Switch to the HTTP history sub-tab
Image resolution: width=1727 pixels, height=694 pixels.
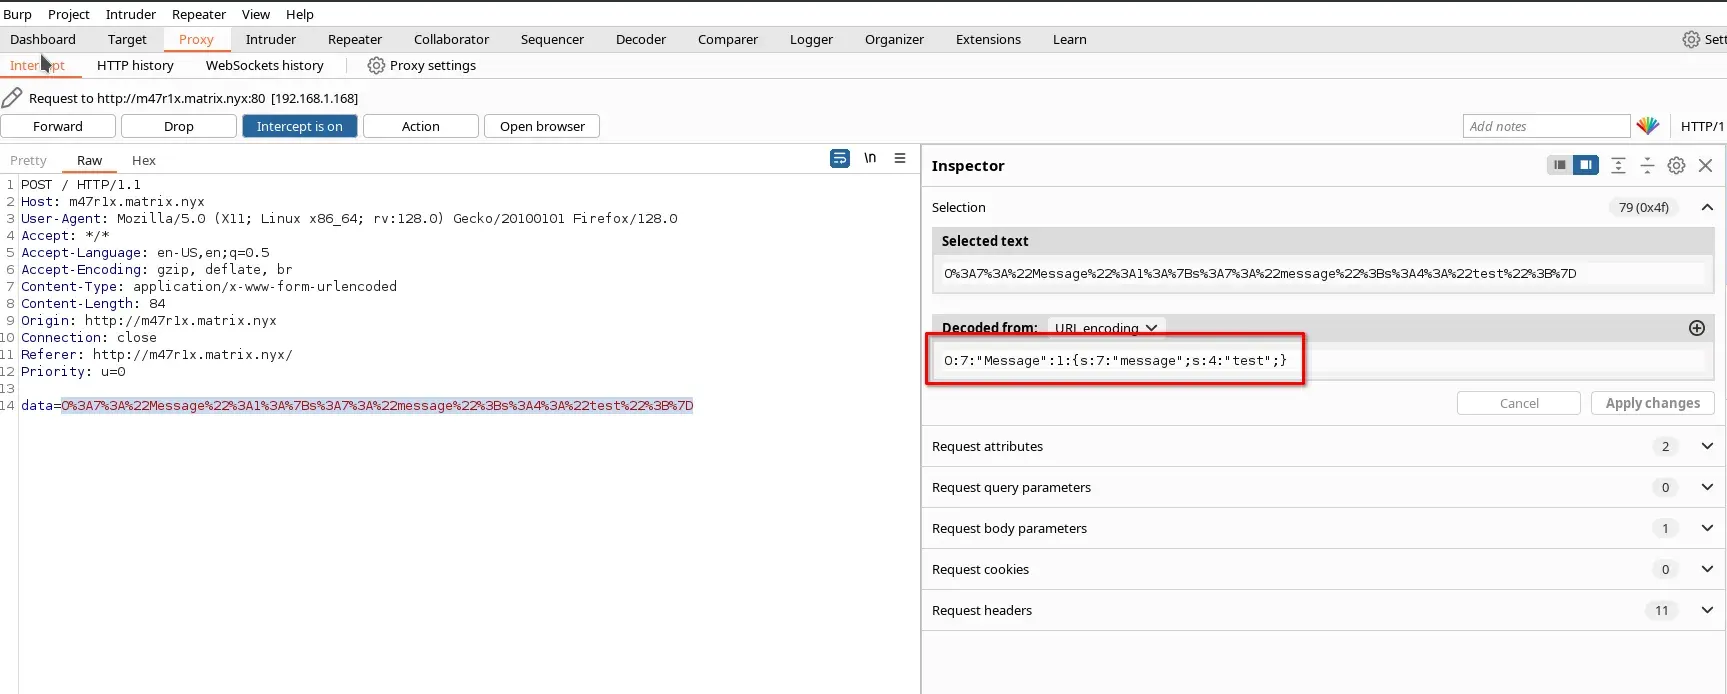point(135,65)
